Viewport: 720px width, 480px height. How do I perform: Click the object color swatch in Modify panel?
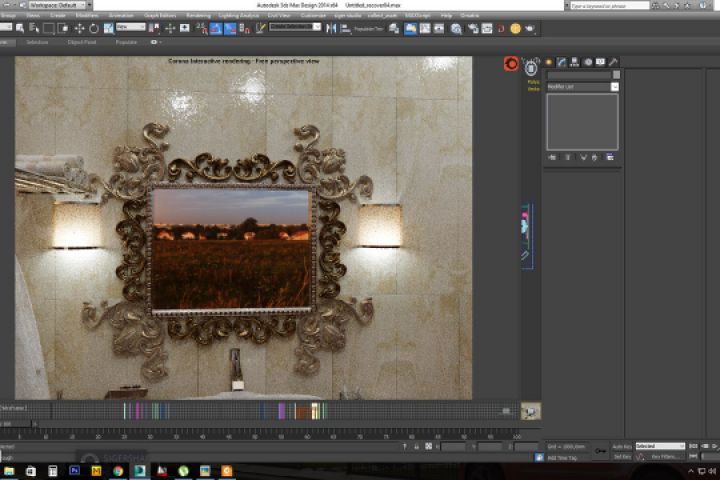point(616,75)
